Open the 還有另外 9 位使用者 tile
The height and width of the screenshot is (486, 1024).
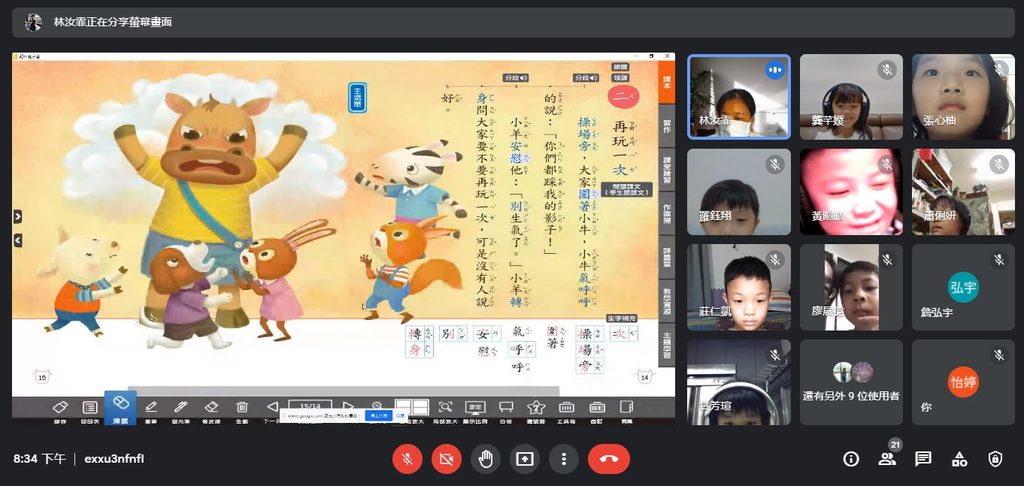[x=851, y=382]
